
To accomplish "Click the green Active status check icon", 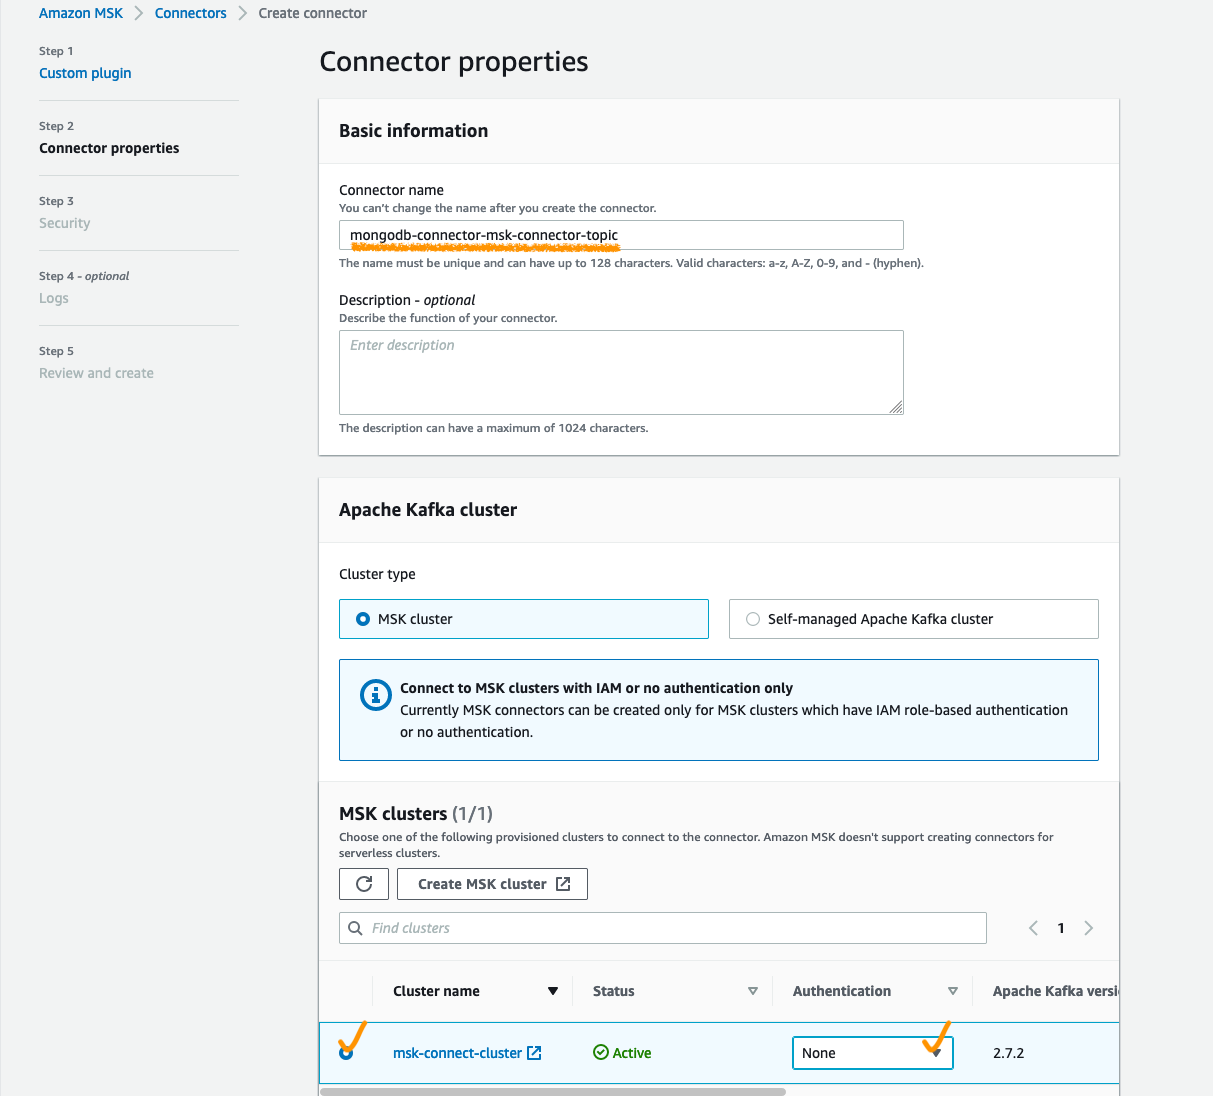I will (x=600, y=1053).
